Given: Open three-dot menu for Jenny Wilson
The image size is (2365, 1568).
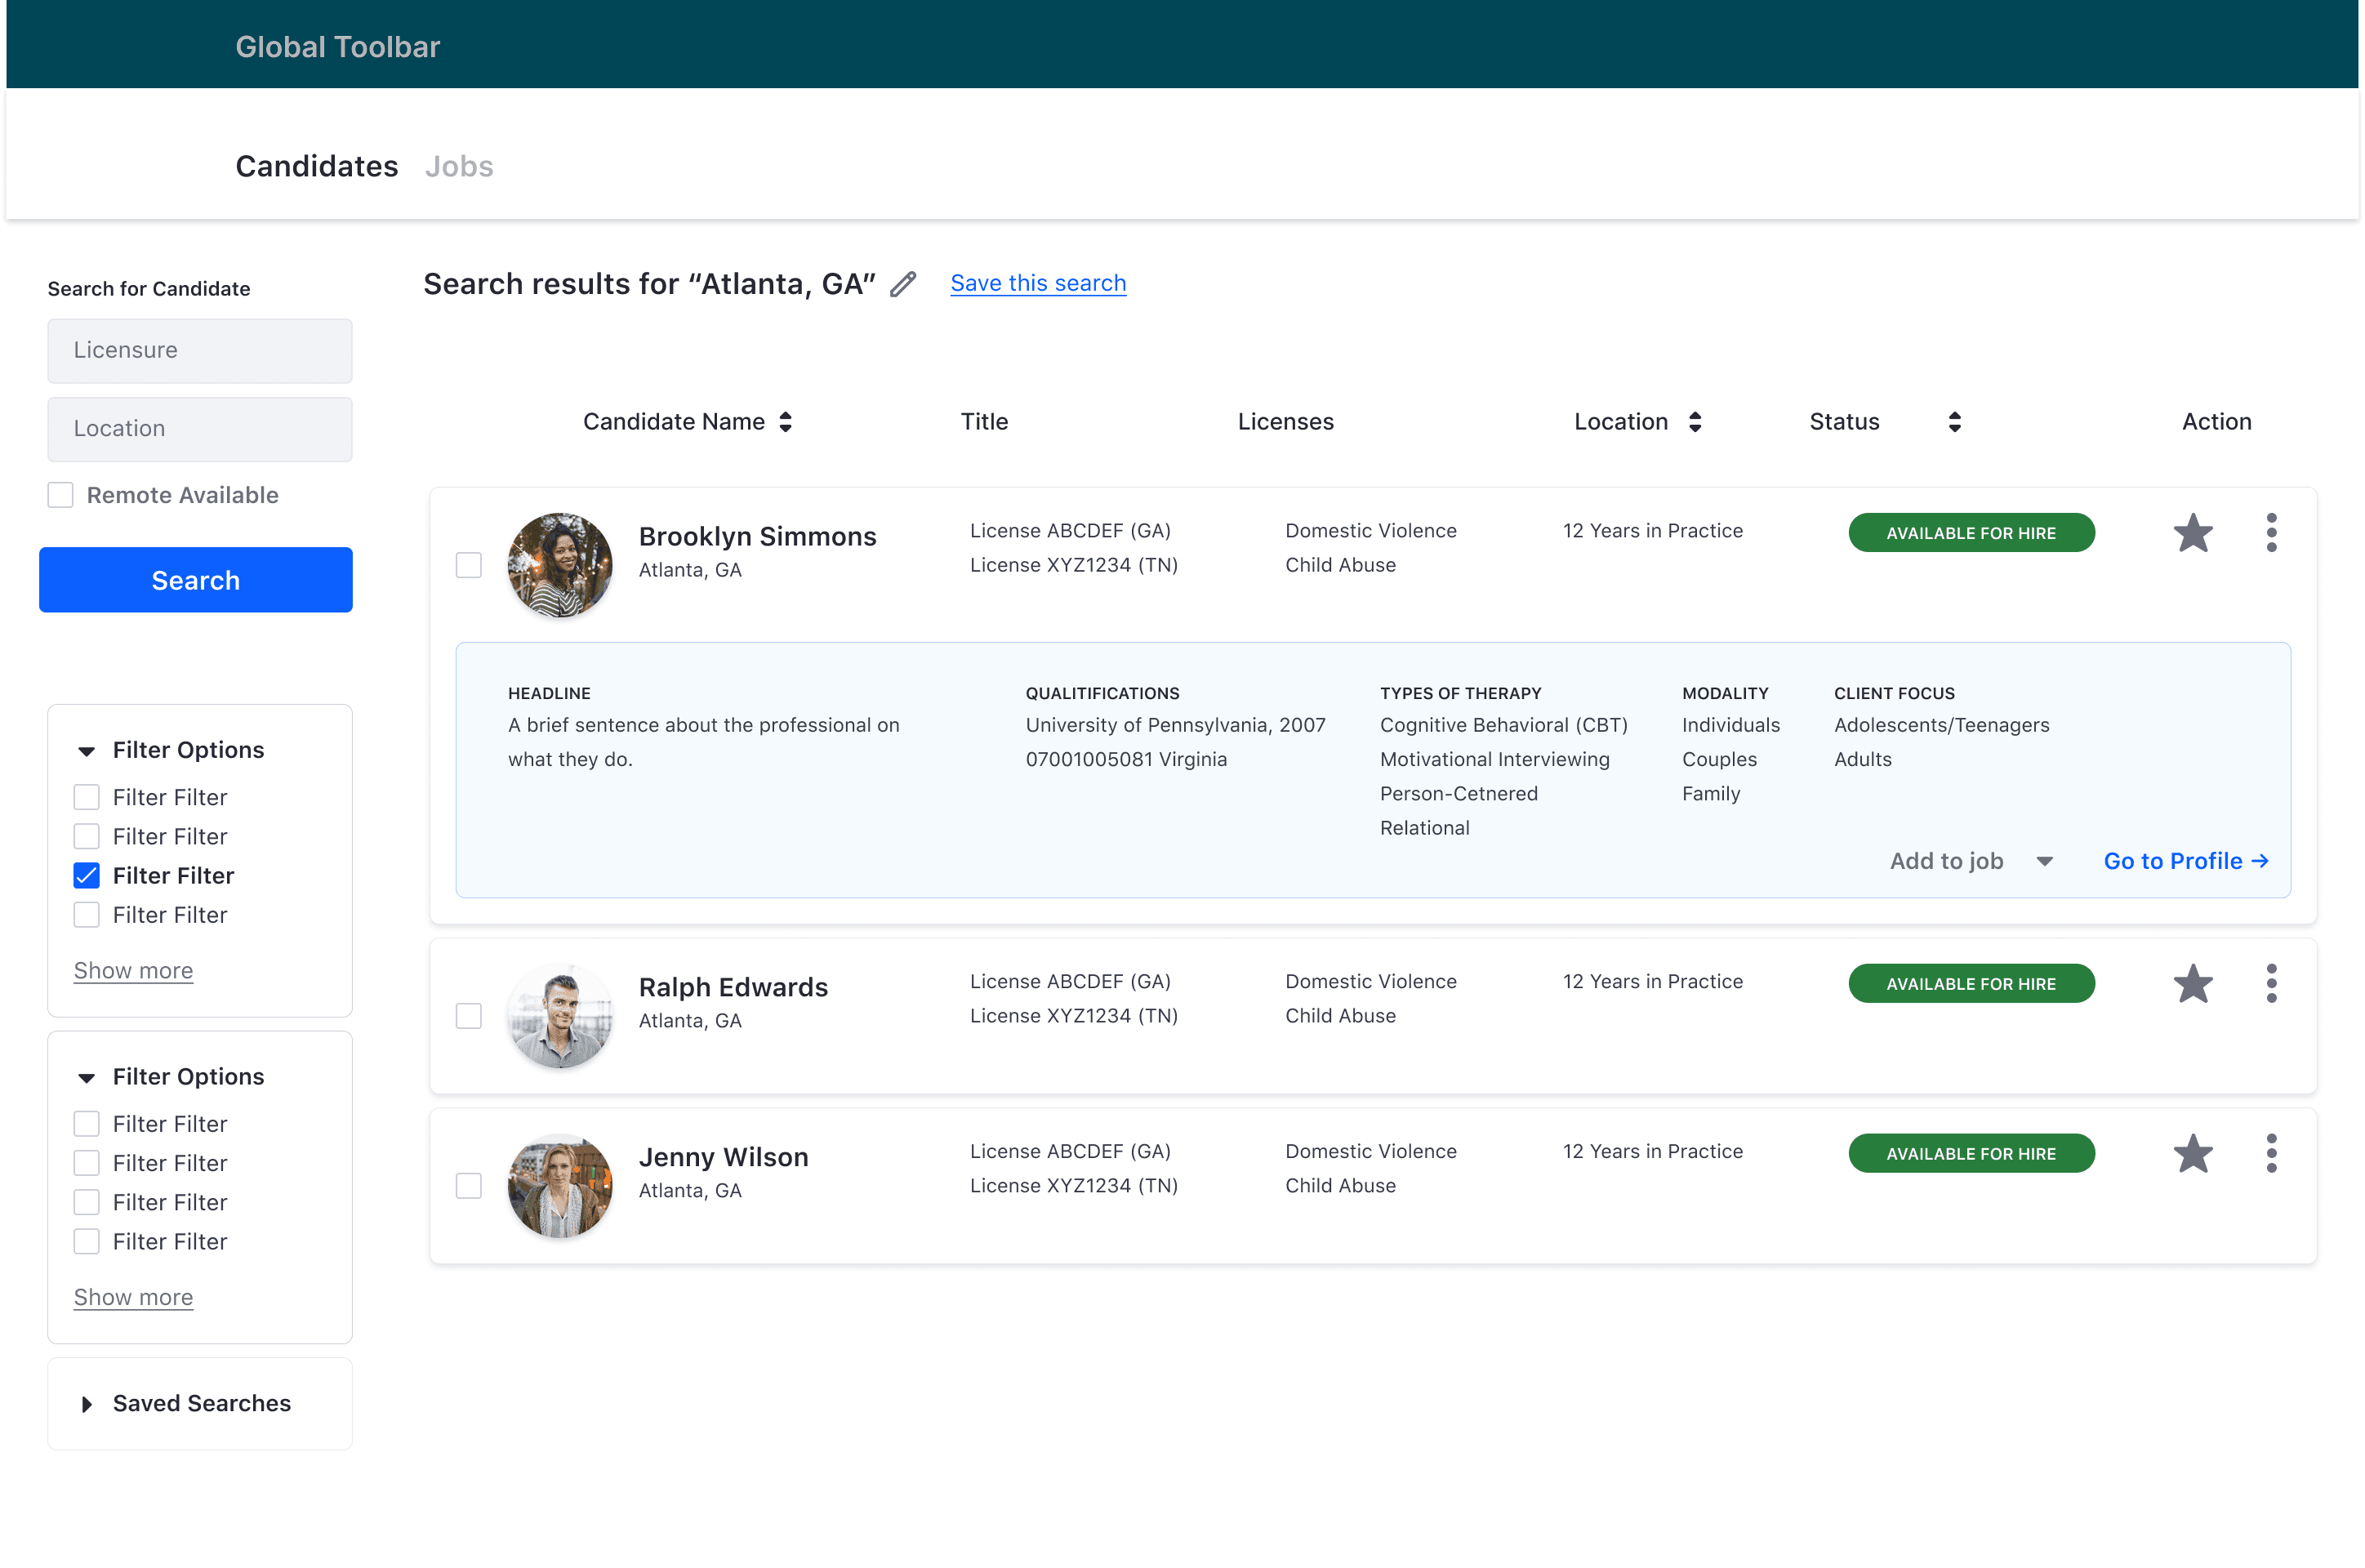Looking at the screenshot, I should click(2271, 1154).
